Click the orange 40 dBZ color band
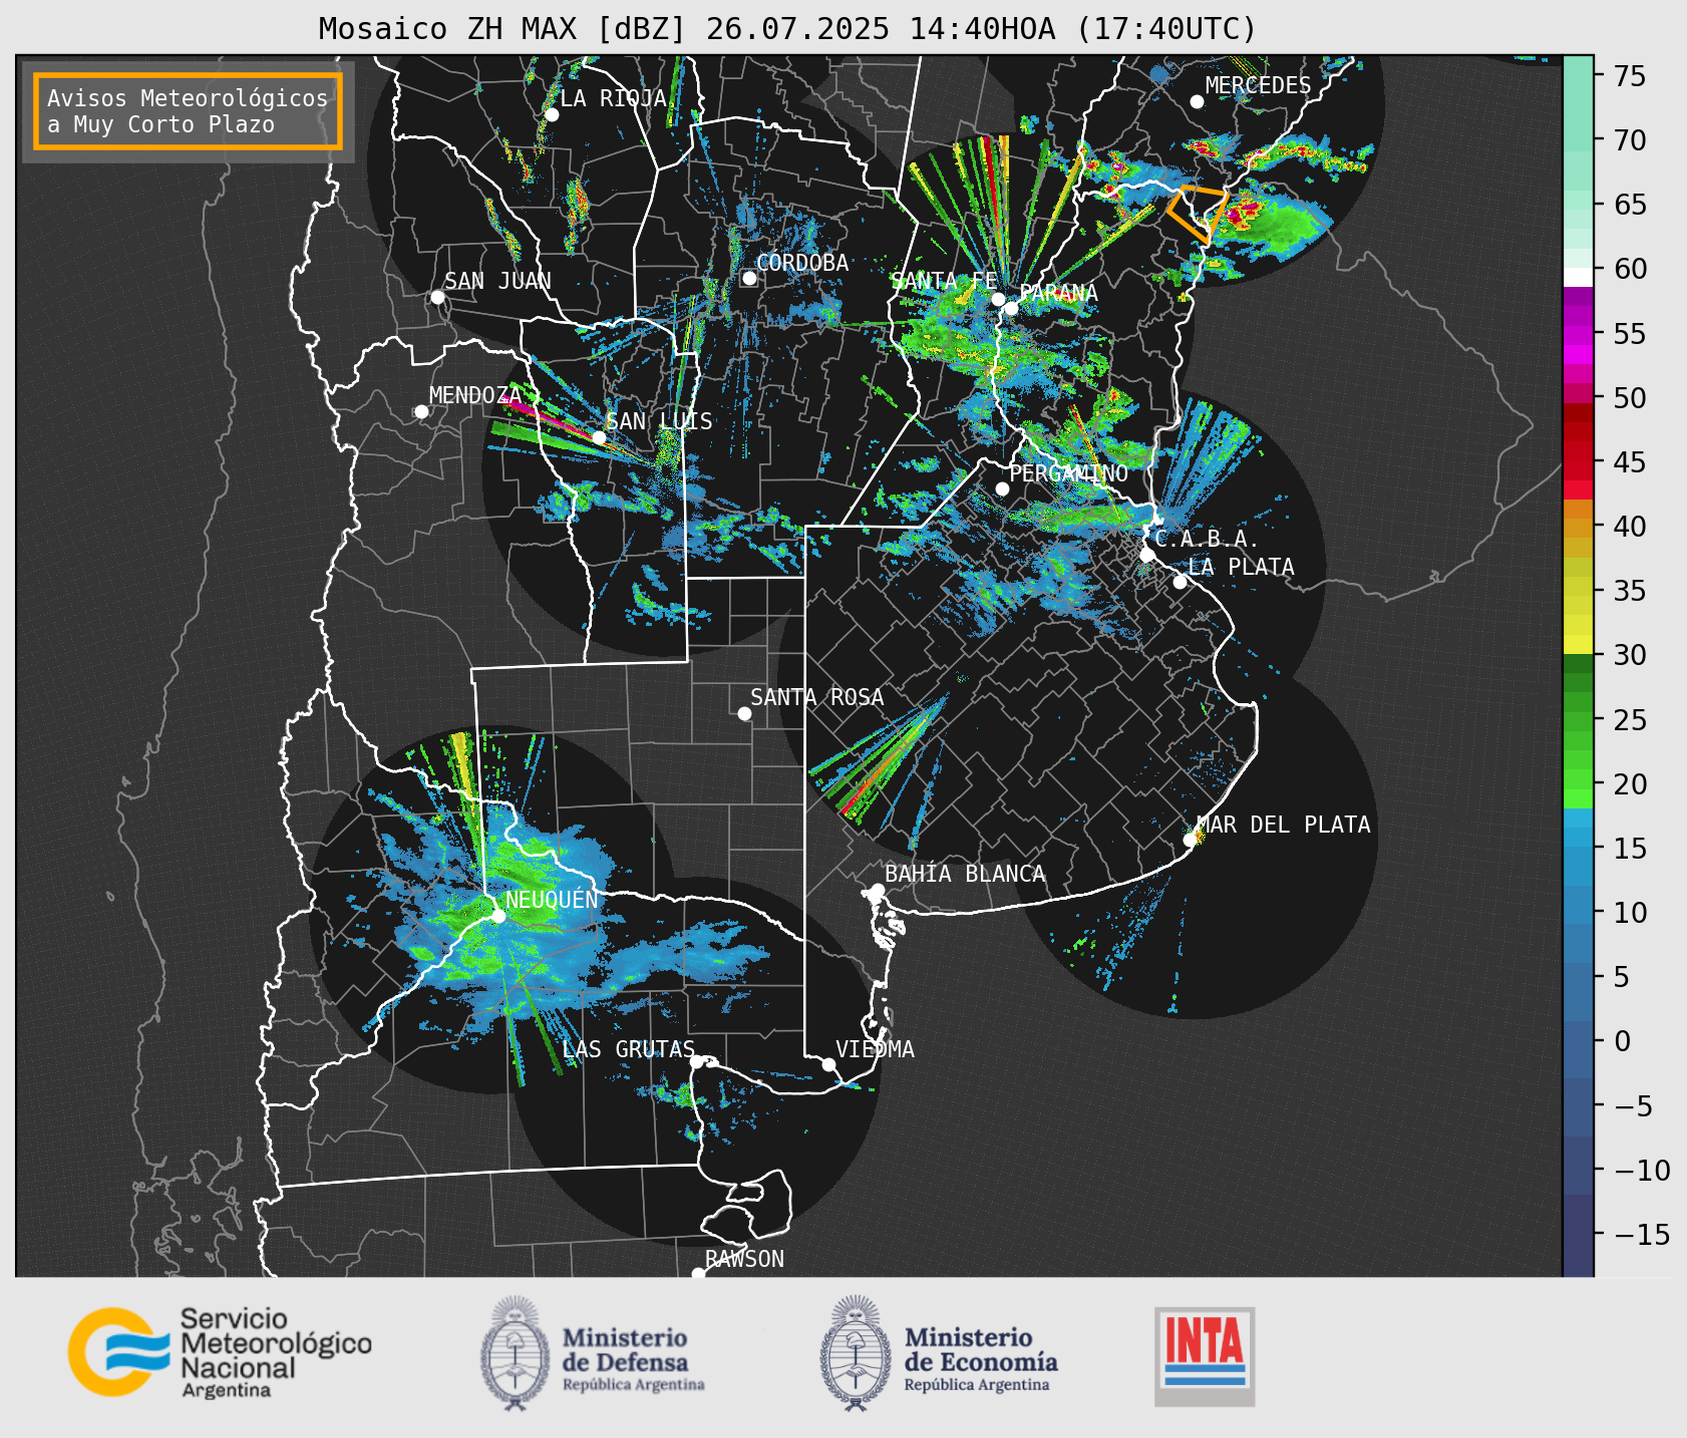Viewport: 1687px width, 1438px height. point(1578,527)
